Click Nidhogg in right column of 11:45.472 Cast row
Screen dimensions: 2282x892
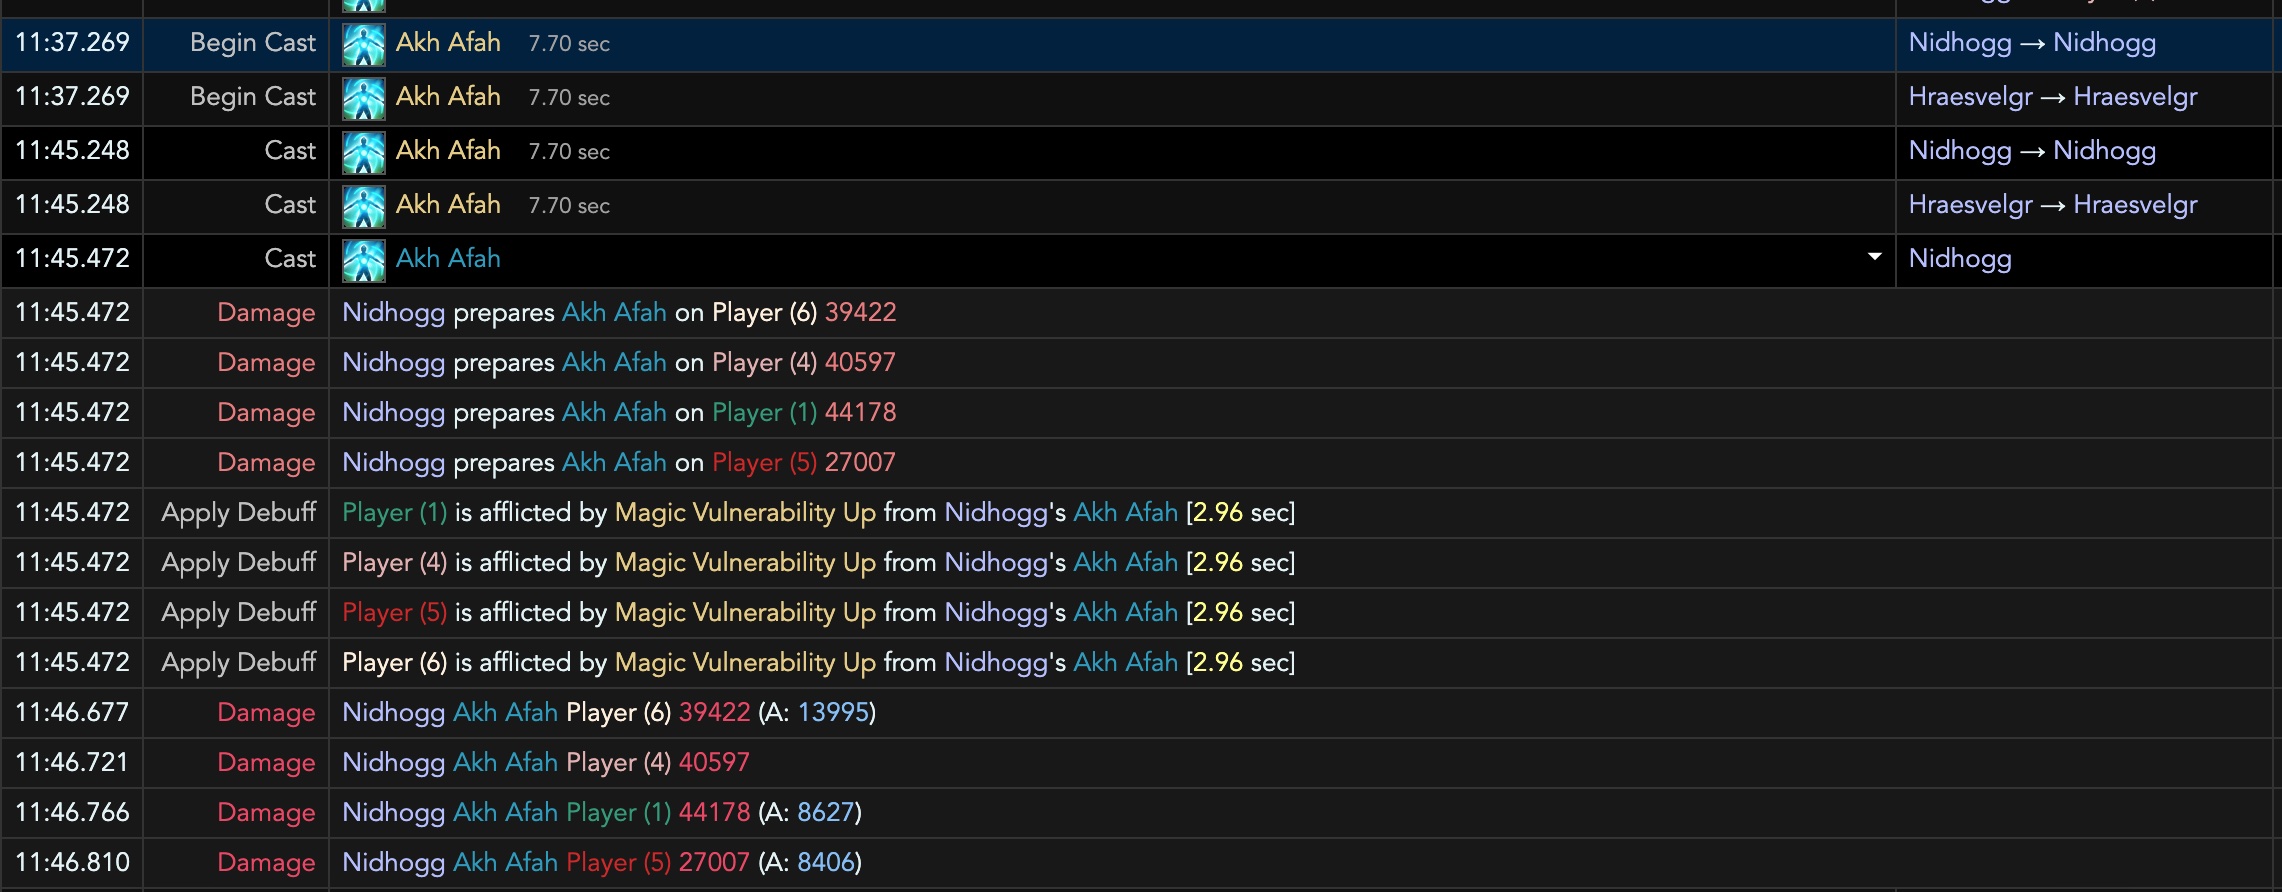coord(1960,259)
